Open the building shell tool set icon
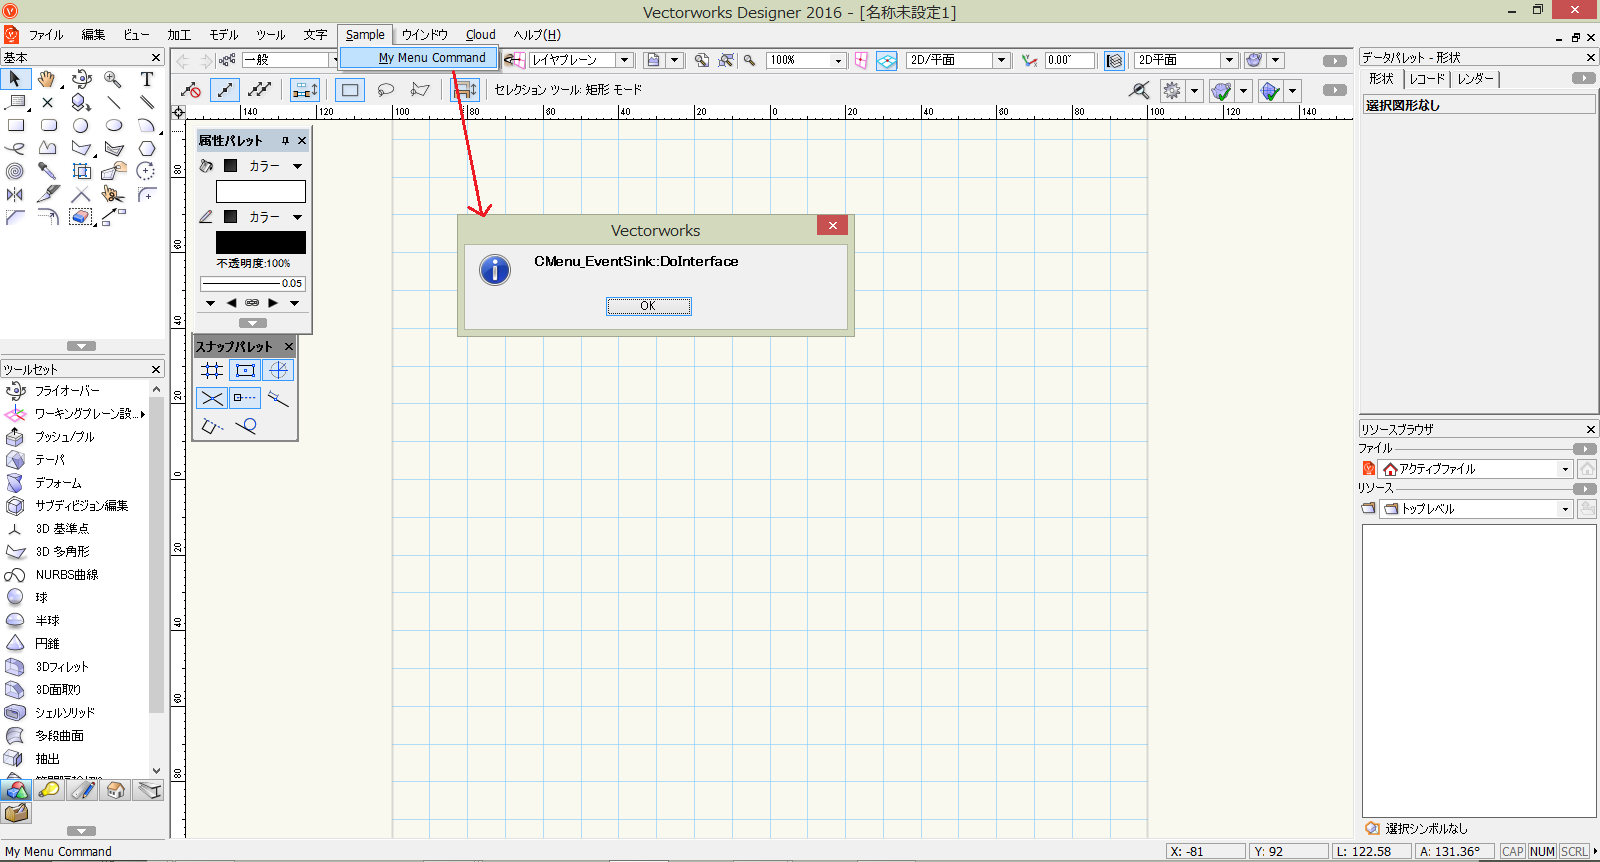Viewport: 1600px width, 862px height. (x=115, y=791)
